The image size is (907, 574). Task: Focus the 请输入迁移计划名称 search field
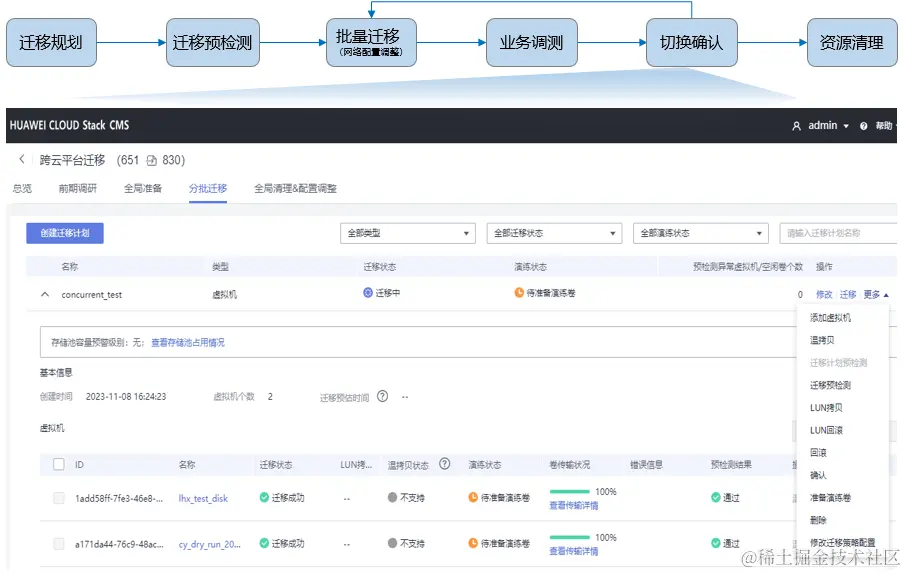tap(838, 233)
